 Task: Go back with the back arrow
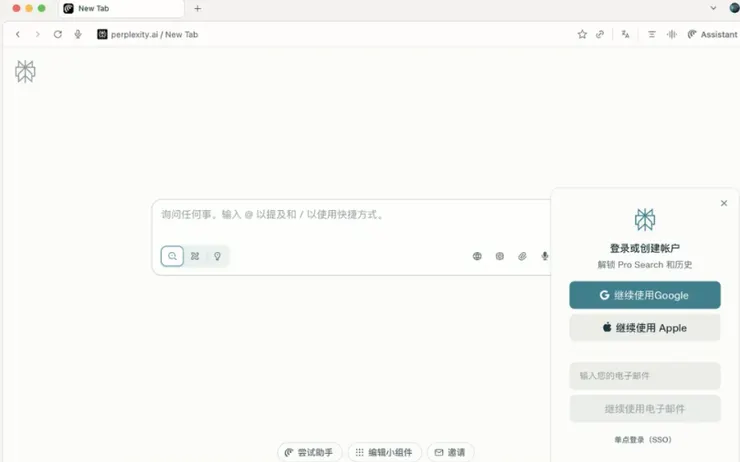tap(18, 34)
